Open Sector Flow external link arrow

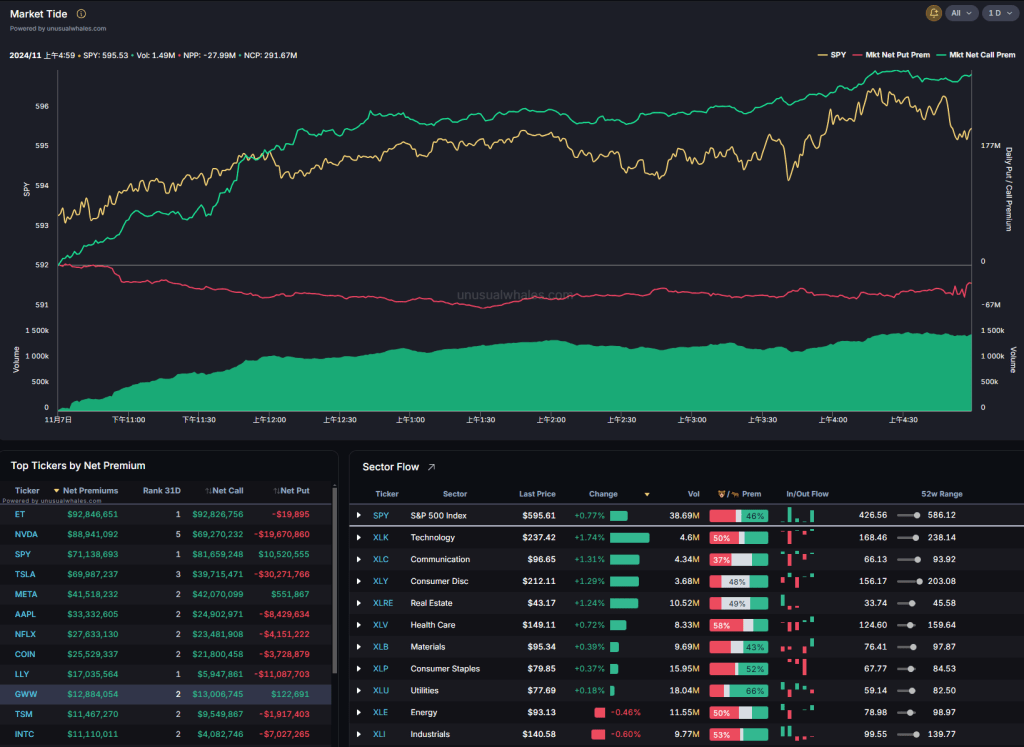[x=432, y=467]
